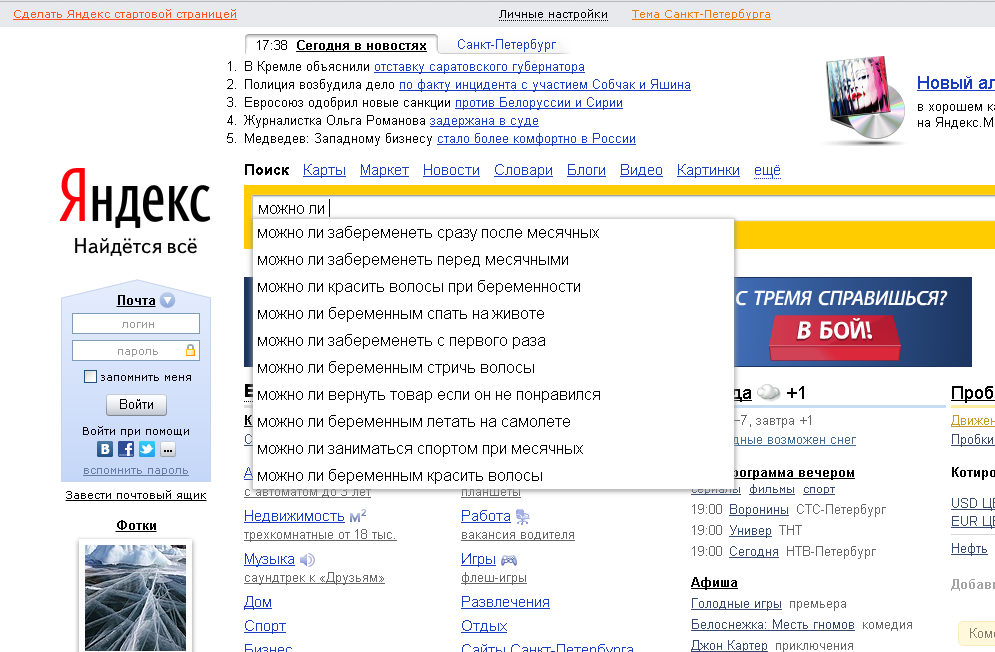The height and width of the screenshot is (652, 995).
Task: Open the 'ещё' services dropdown
Action: coord(767,170)
